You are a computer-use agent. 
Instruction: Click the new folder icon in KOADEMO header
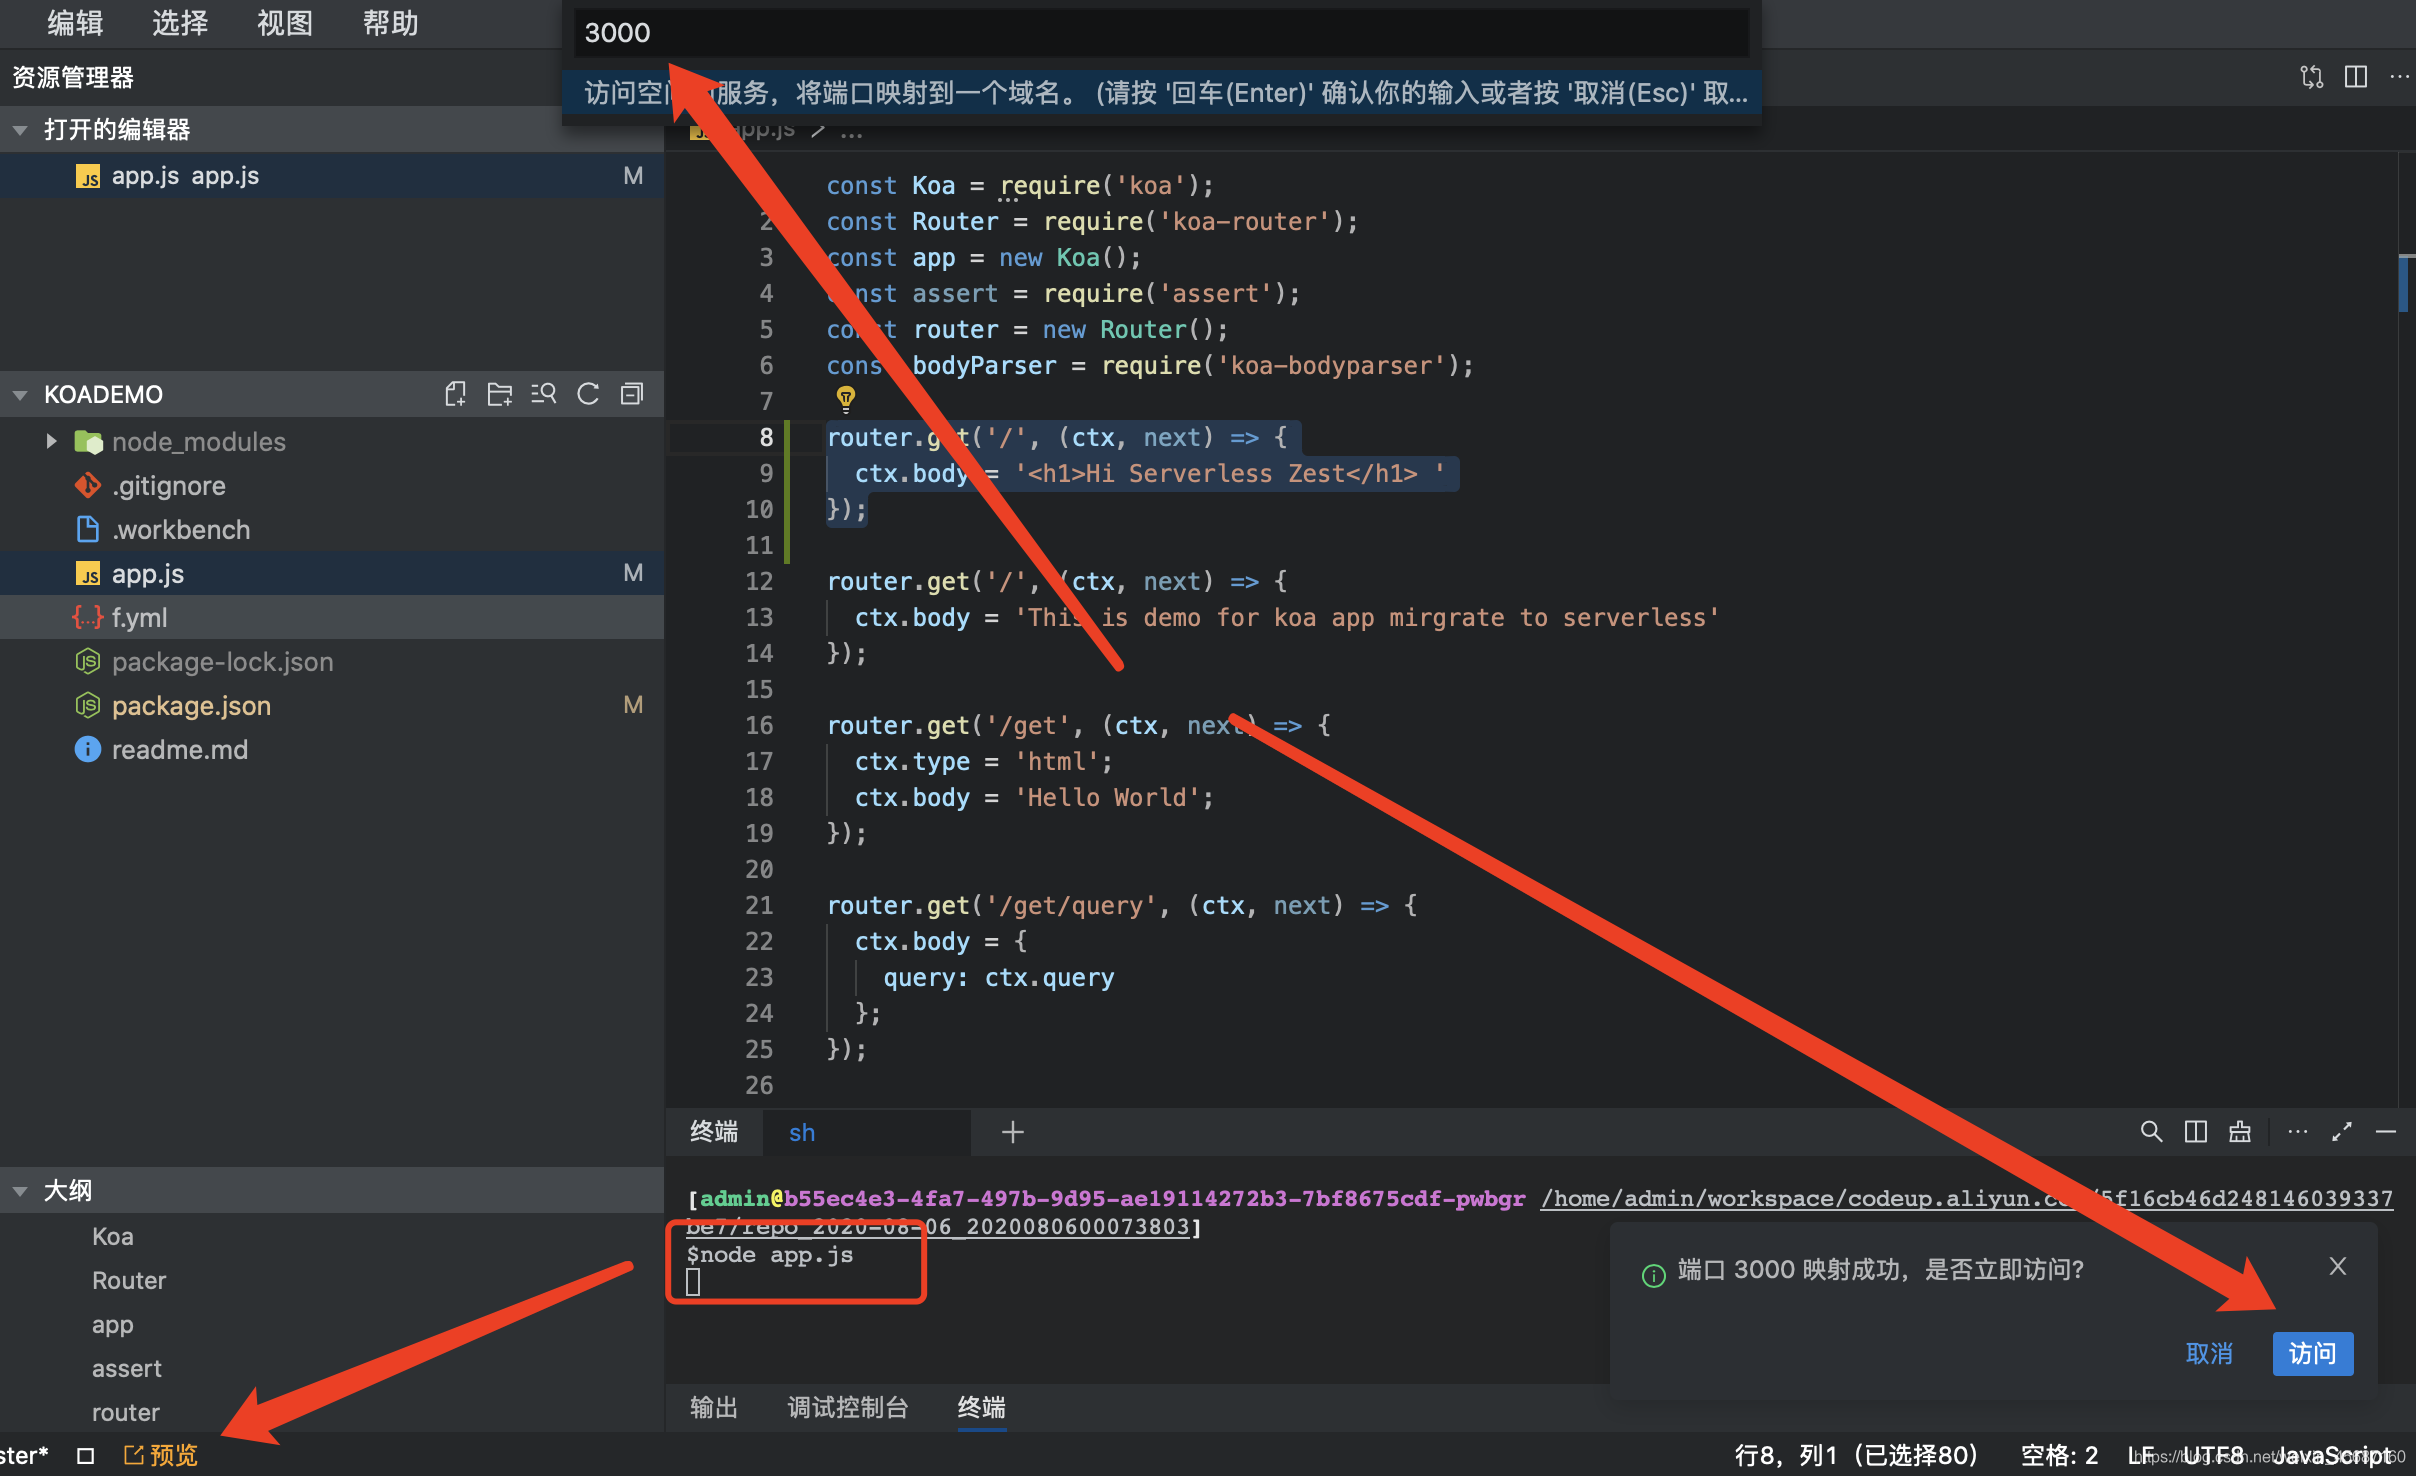500,394
